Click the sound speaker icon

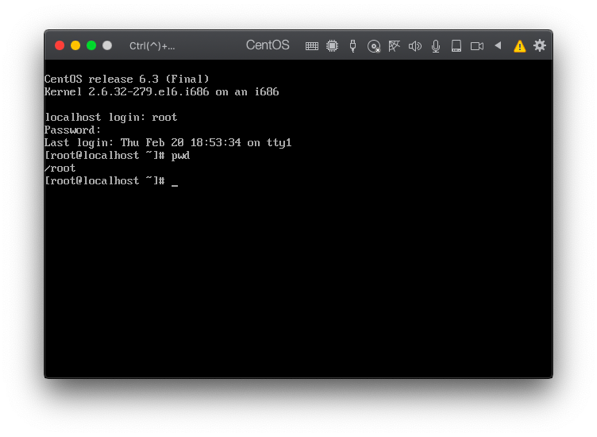415,46
